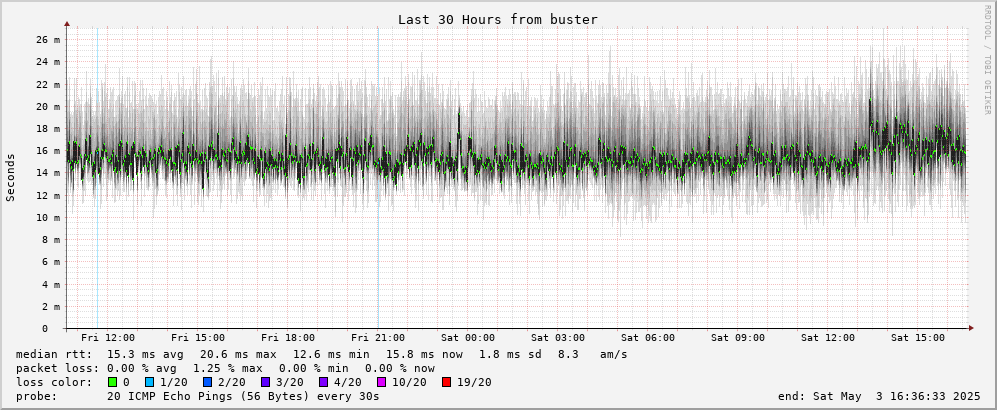997x410 pixels.
Task: Click the red 19/20 loss swatch
Action: tap(448, 382)
